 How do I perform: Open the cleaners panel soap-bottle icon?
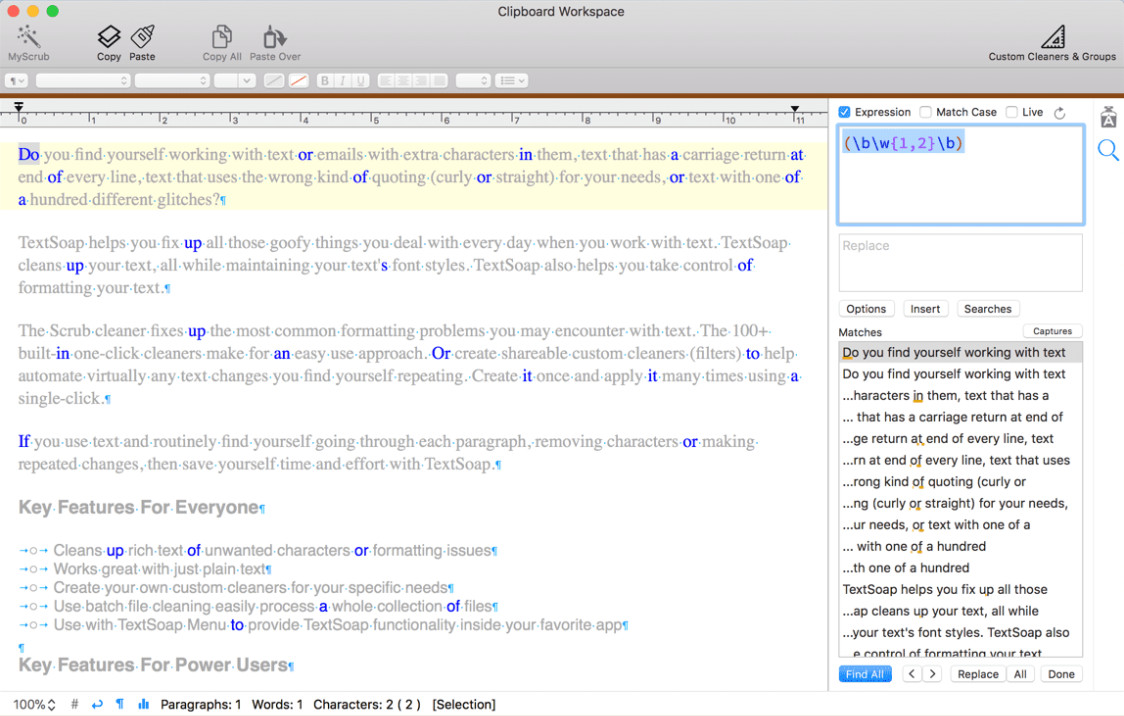[x=1108, y=116]
